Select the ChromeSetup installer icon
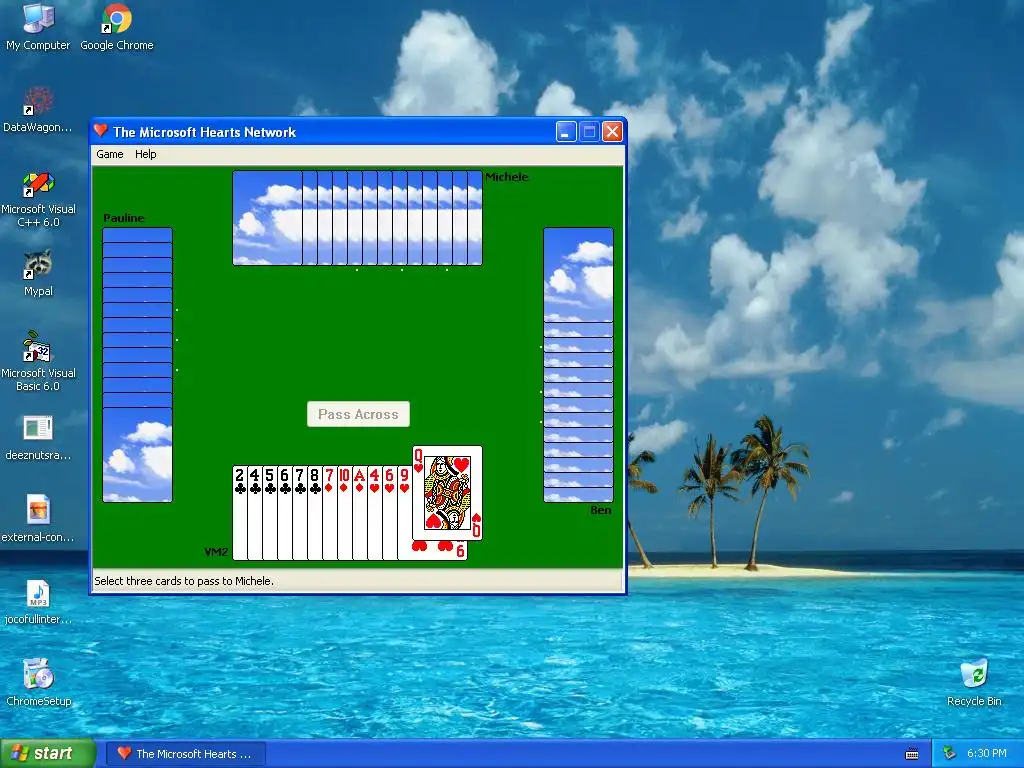Image resolution: width=1024 pixels, height=768 pixels. click(38, 682)
